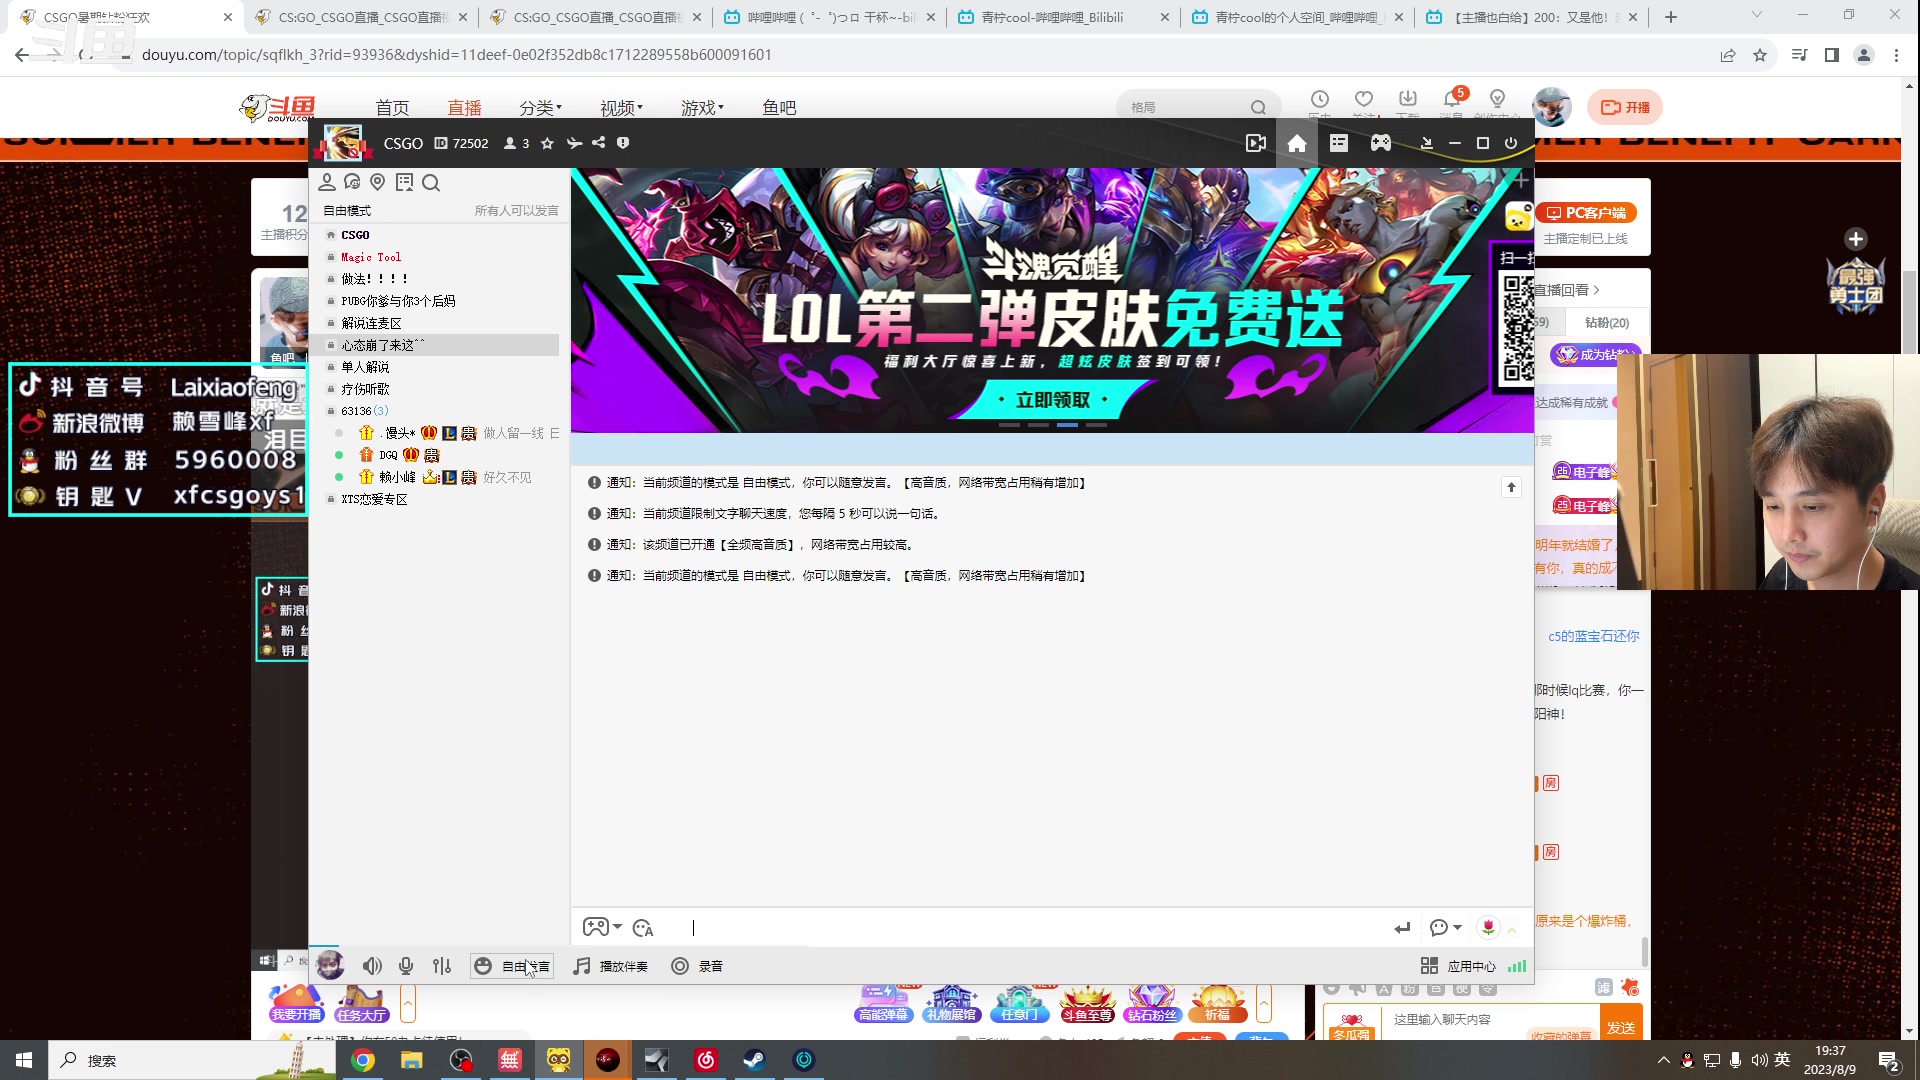Viewport: 1920px width, 1080px height.
Task: Click the share icon in YY channel header
Action: click(598, 143)
